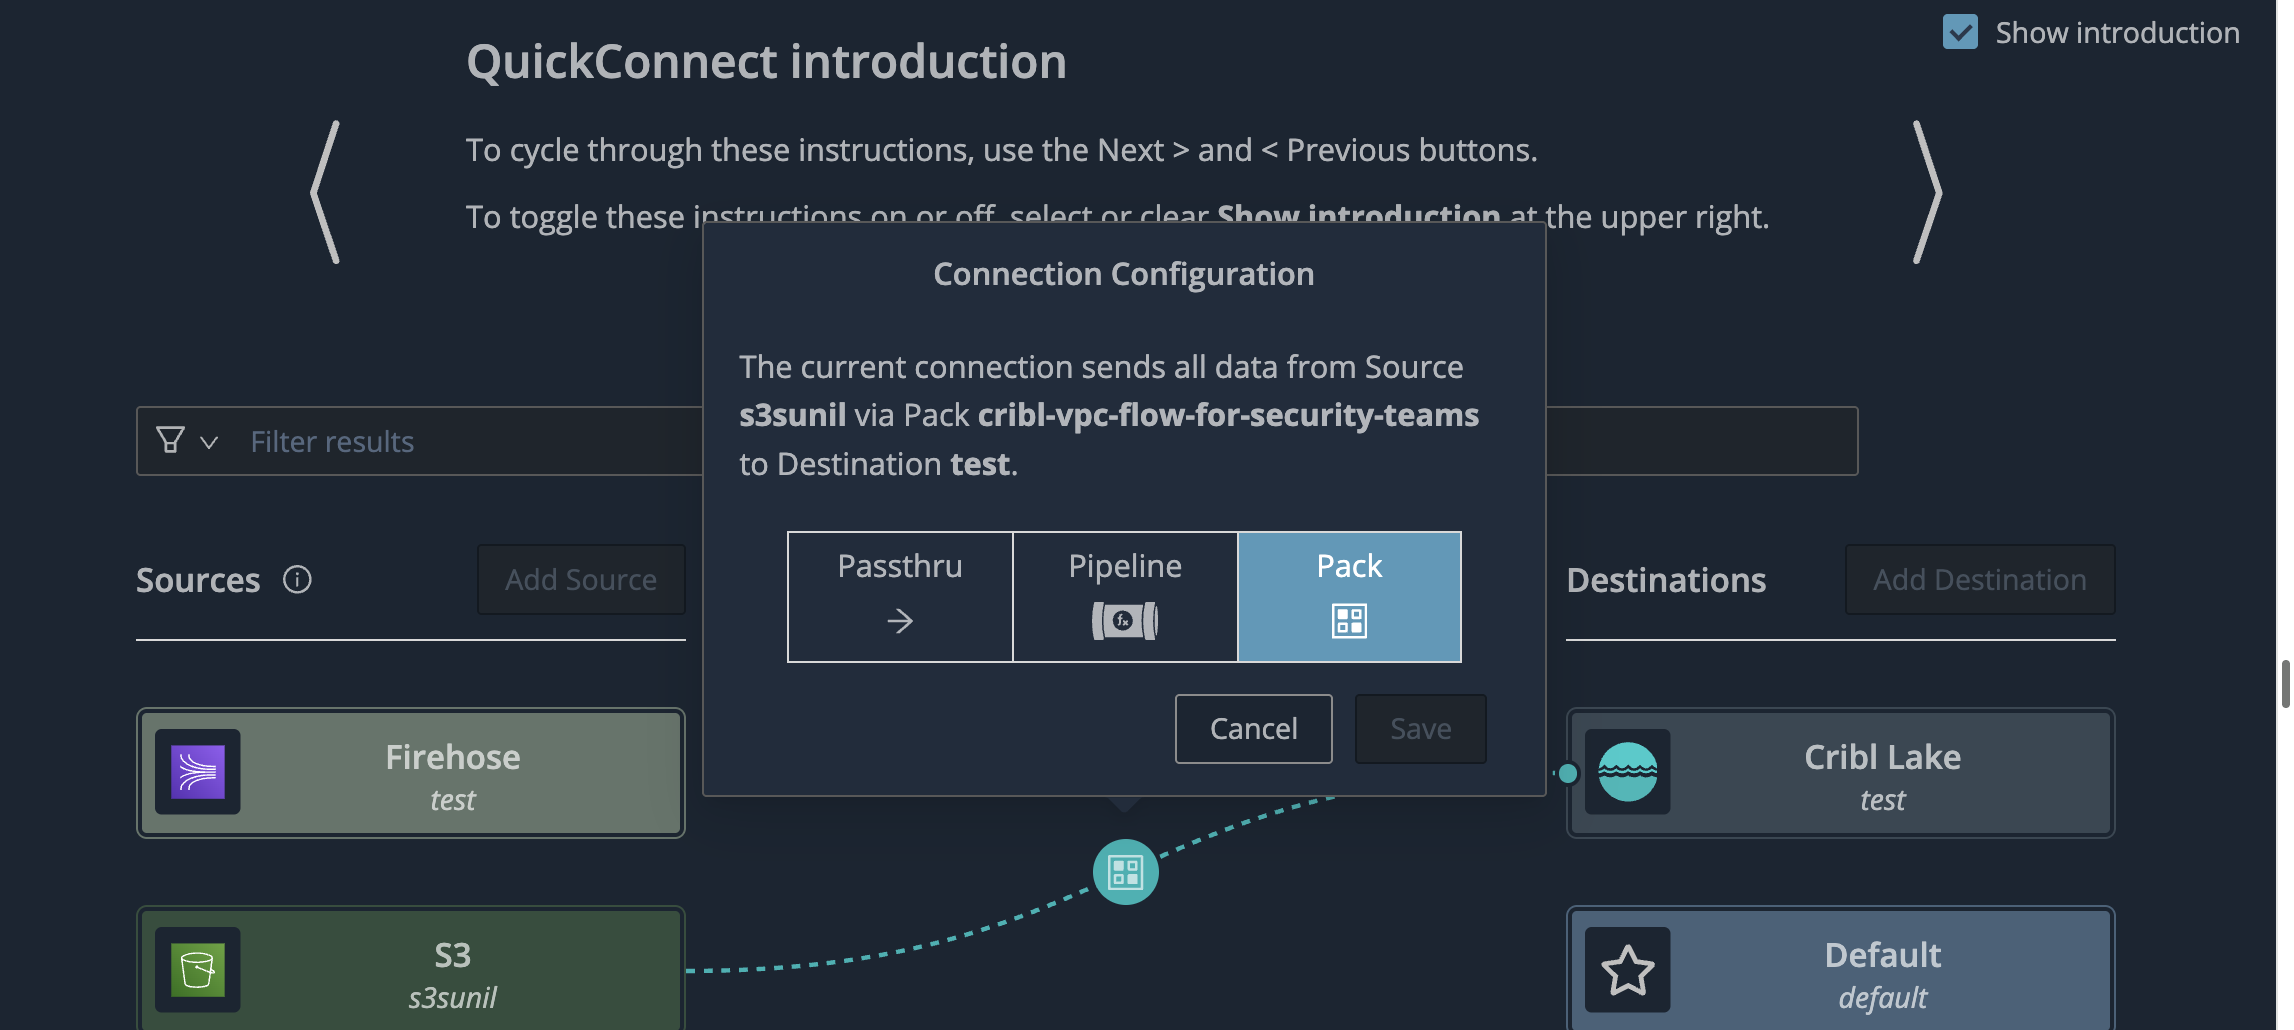Select the Firehose test source card
This screenshot has width=2294, height=1030.
[x=411, y=773]
